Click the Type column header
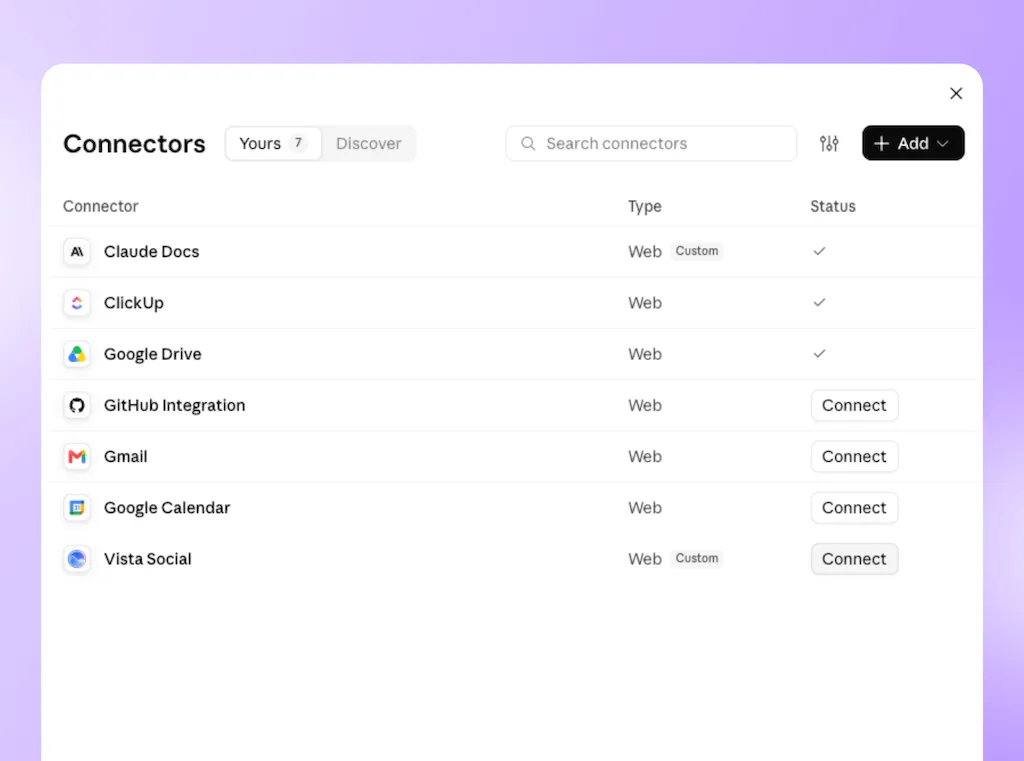The image size is (1024, 761). click(645, 206)
